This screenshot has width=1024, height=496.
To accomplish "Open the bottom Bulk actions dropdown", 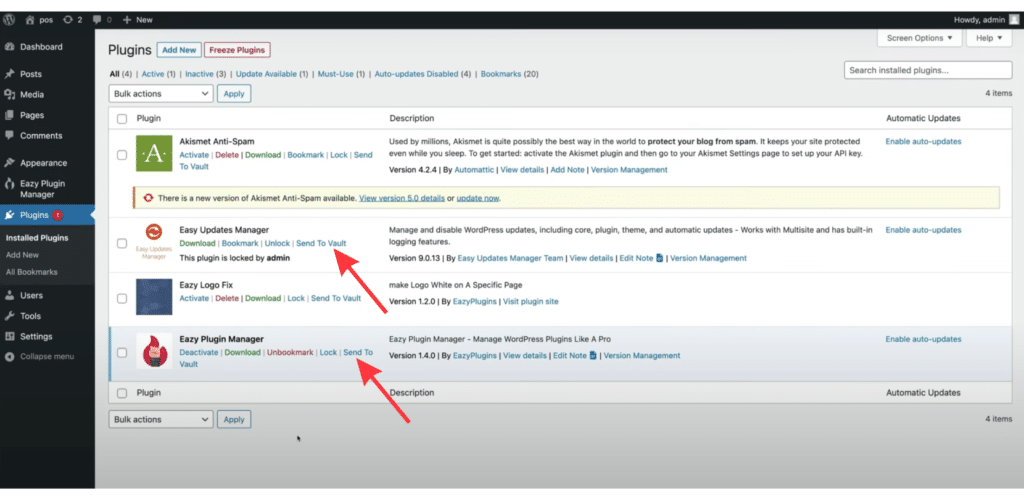I will point(161,419).
